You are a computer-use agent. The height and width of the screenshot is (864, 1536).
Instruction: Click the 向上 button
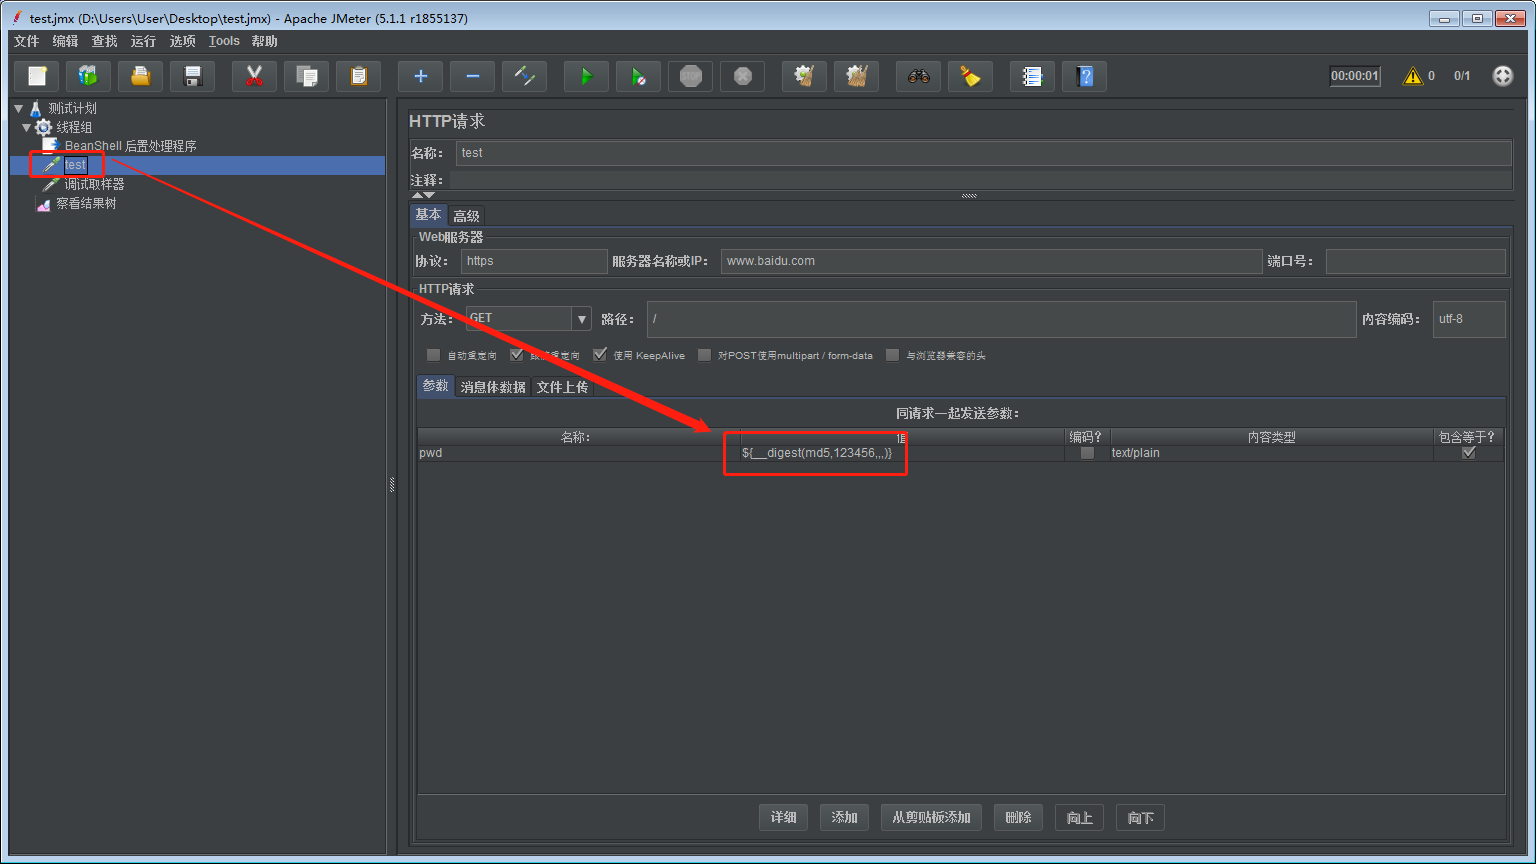tap(1080, 818)
